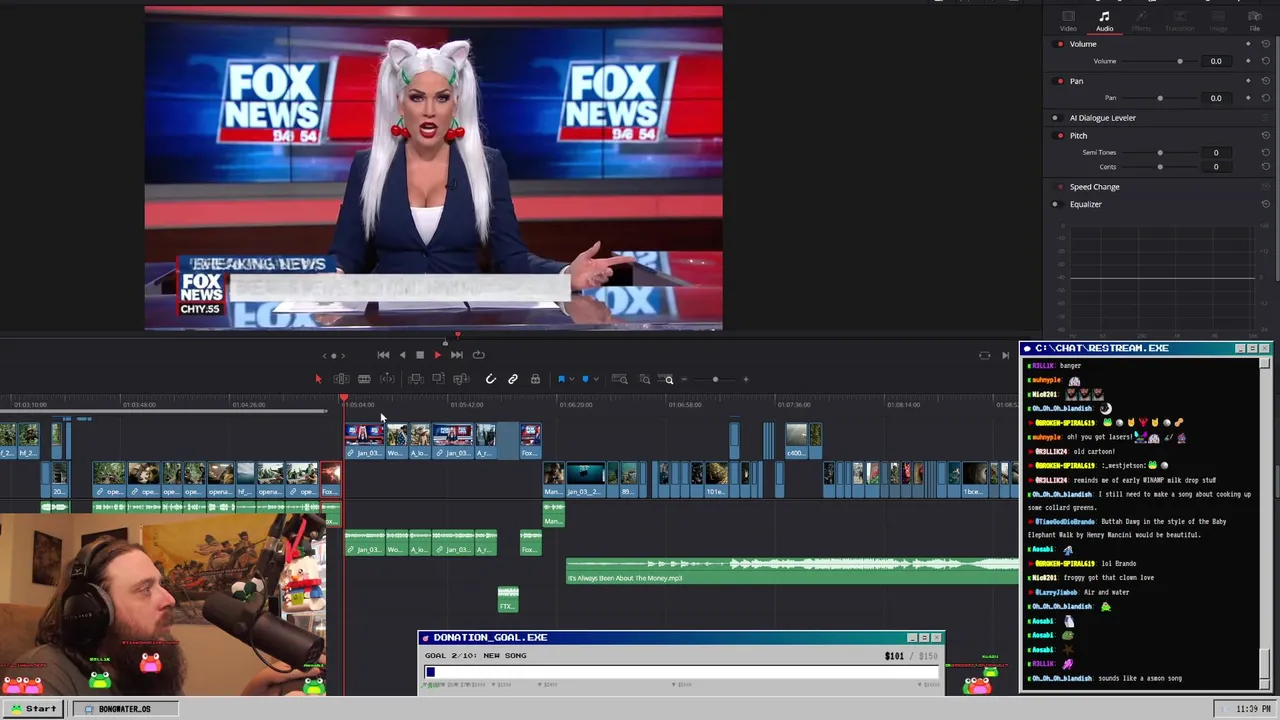Viewport: 1280px width, 720px height.
Task: Click BONGWATER_OS taskbar button
Action: pyautogui.click(x=124, y=708)
